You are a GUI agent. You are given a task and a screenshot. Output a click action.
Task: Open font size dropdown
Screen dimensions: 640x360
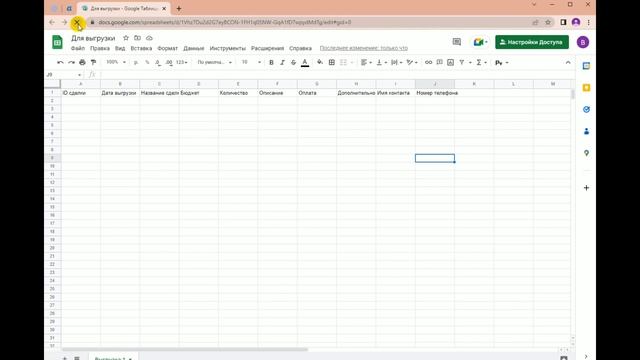[x=251, y=62]
